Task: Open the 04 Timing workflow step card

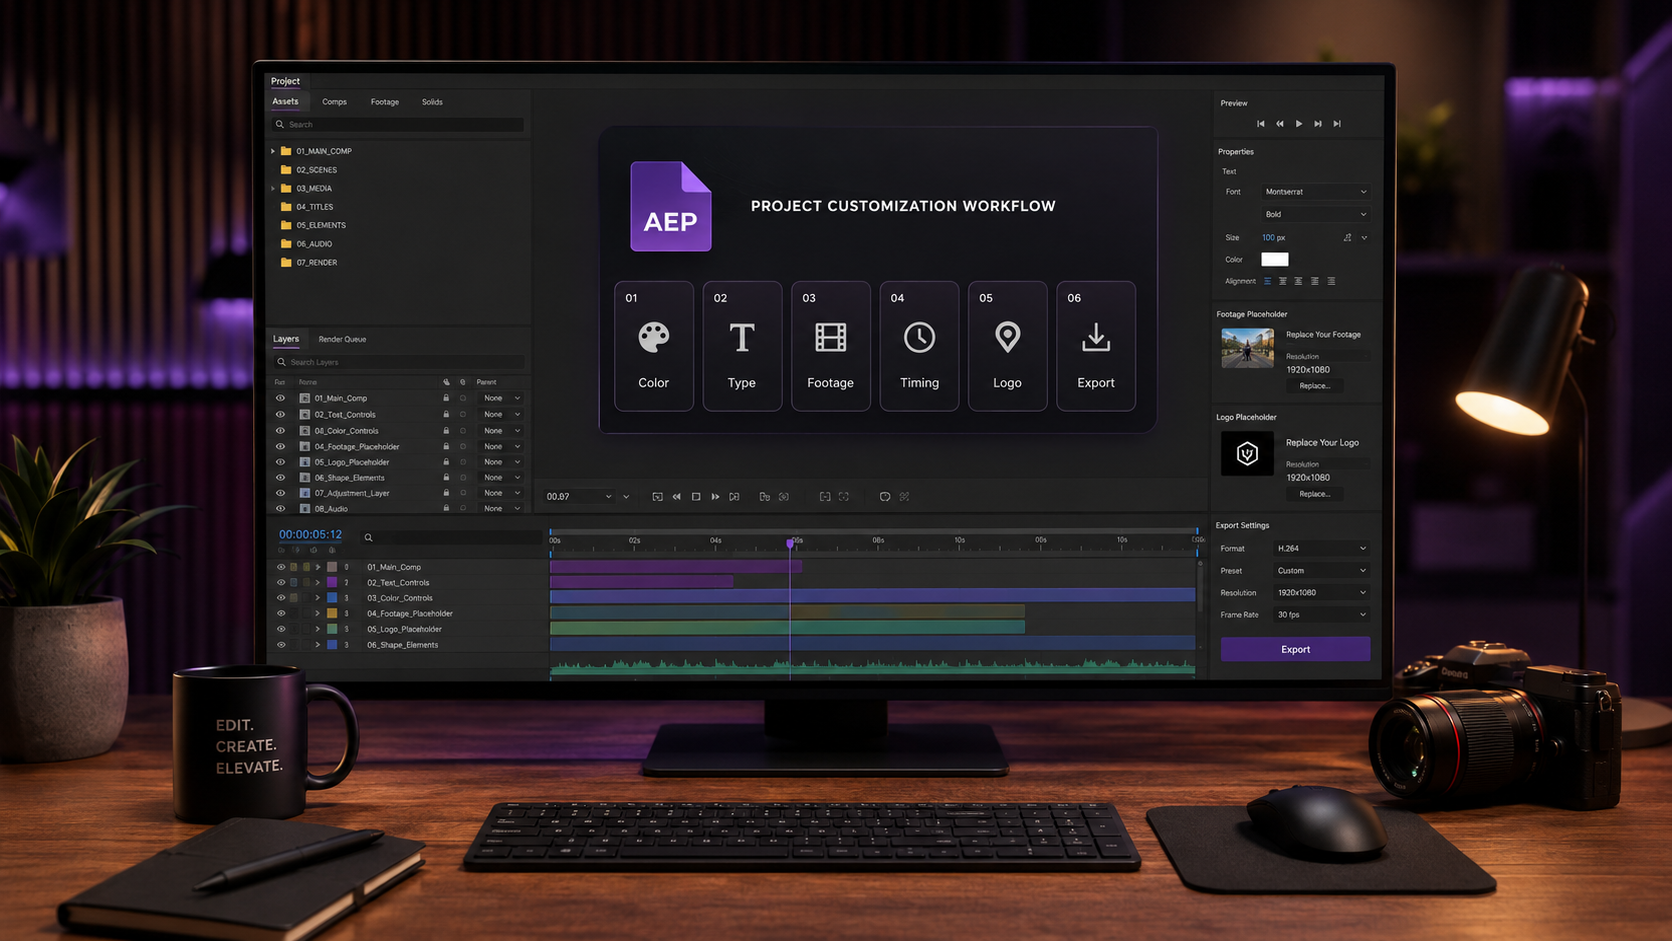Action: pos(919,346)
